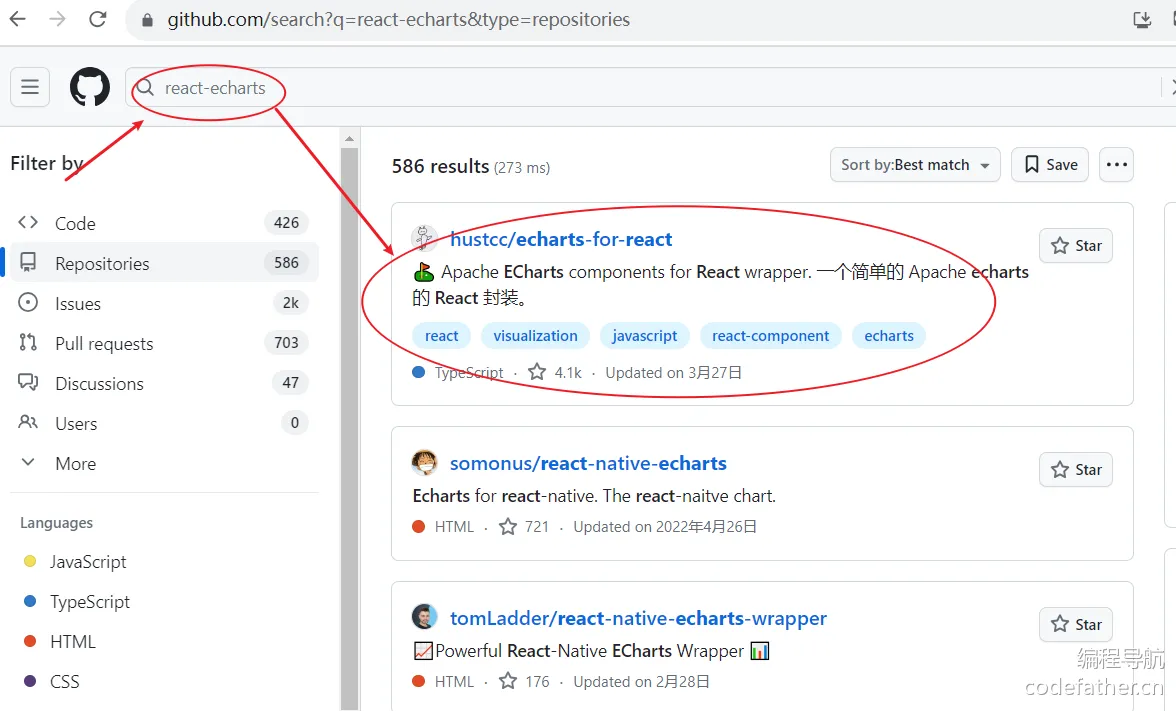Click the visualization topic tag
This screenshot has height=711, width=1176.
tap(536, 336)
